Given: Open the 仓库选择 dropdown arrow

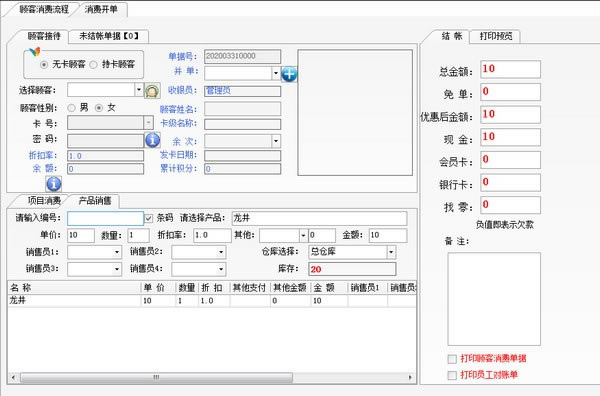Looking at the screenshot, I should pyautogui.click(x=391, y=252).
